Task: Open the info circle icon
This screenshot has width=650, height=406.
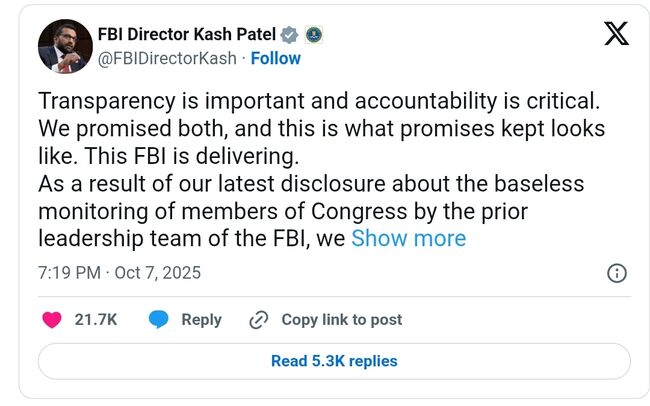Action: (x=617, y=273)
